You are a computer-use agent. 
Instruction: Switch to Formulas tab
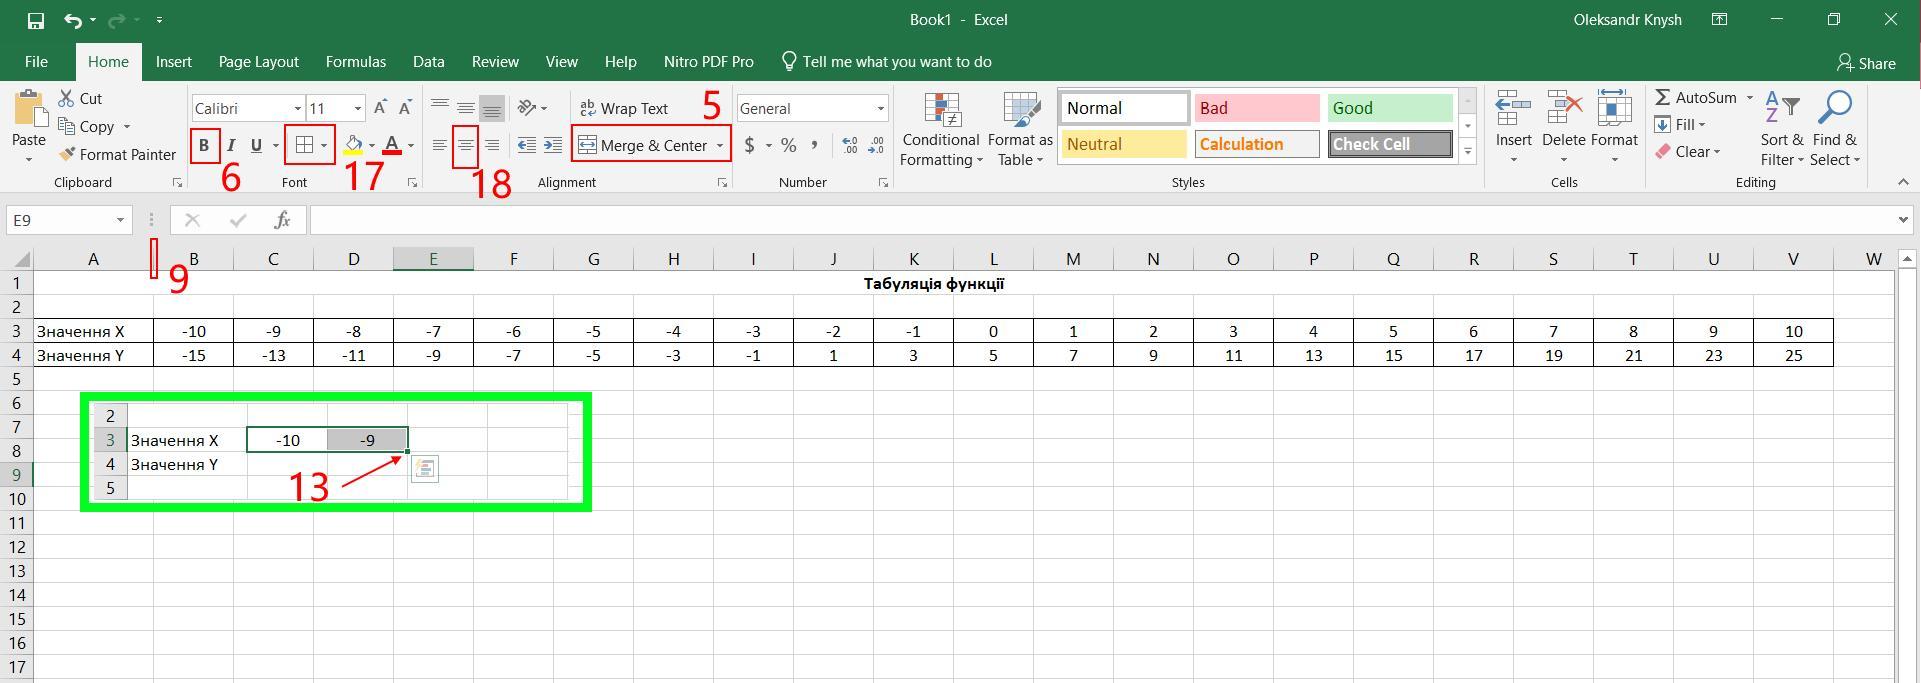[x=355, y=62]
